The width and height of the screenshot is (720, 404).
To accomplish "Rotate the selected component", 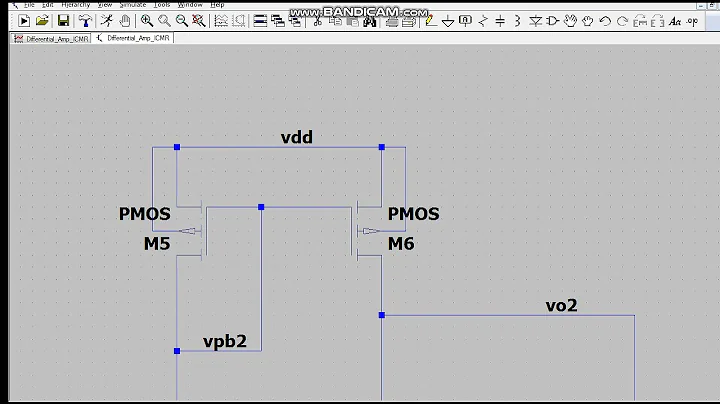I will pos(640,21).
